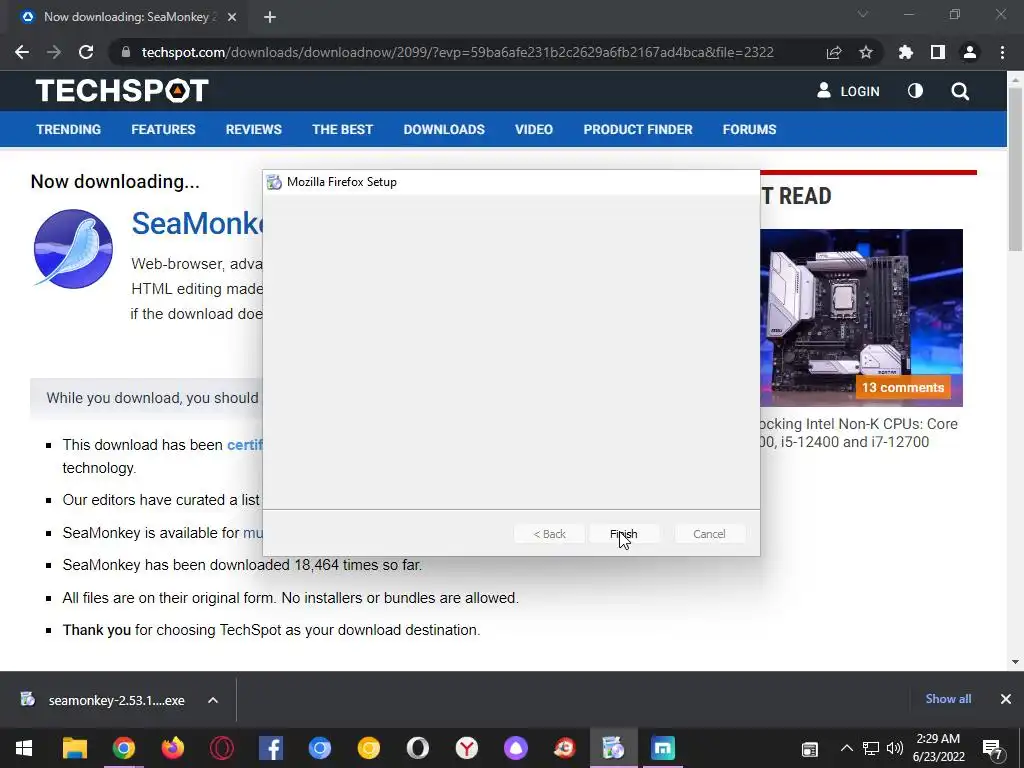Open the TechSpot search magnifier

click(960, 91)
